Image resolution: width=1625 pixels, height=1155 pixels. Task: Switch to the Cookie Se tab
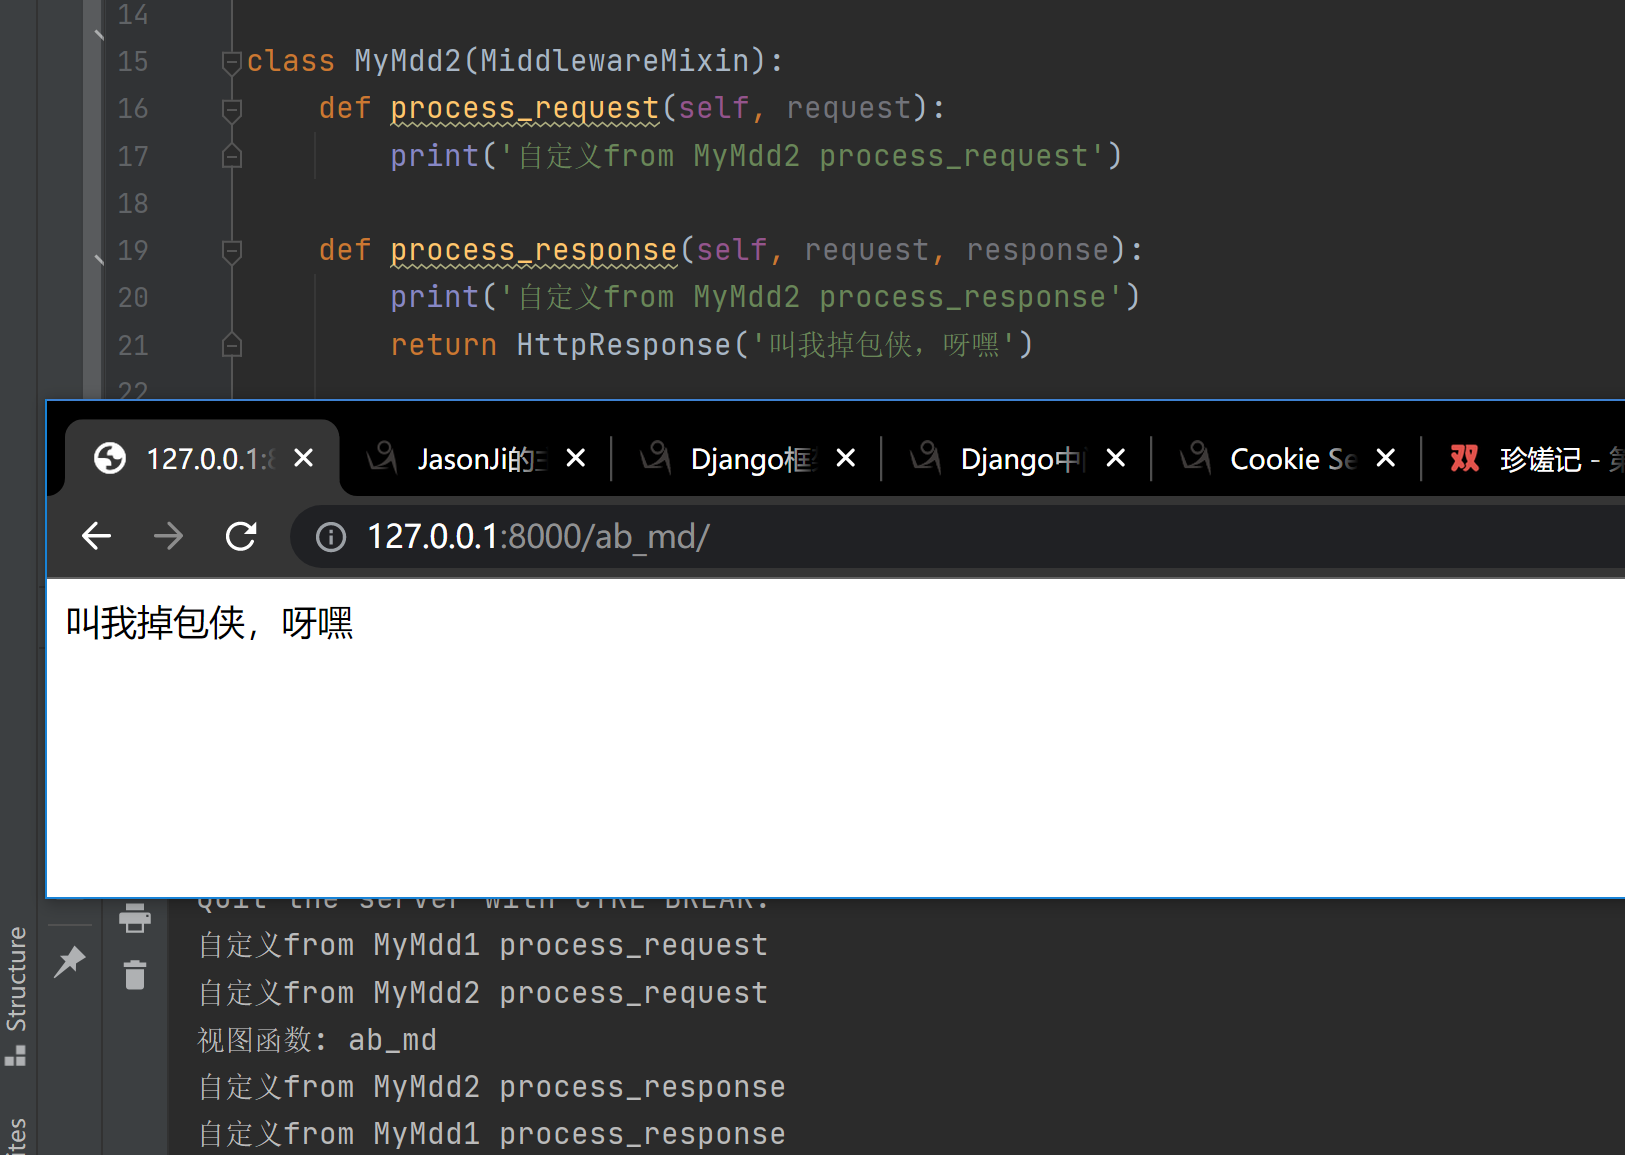click(x=1288, y=459)
